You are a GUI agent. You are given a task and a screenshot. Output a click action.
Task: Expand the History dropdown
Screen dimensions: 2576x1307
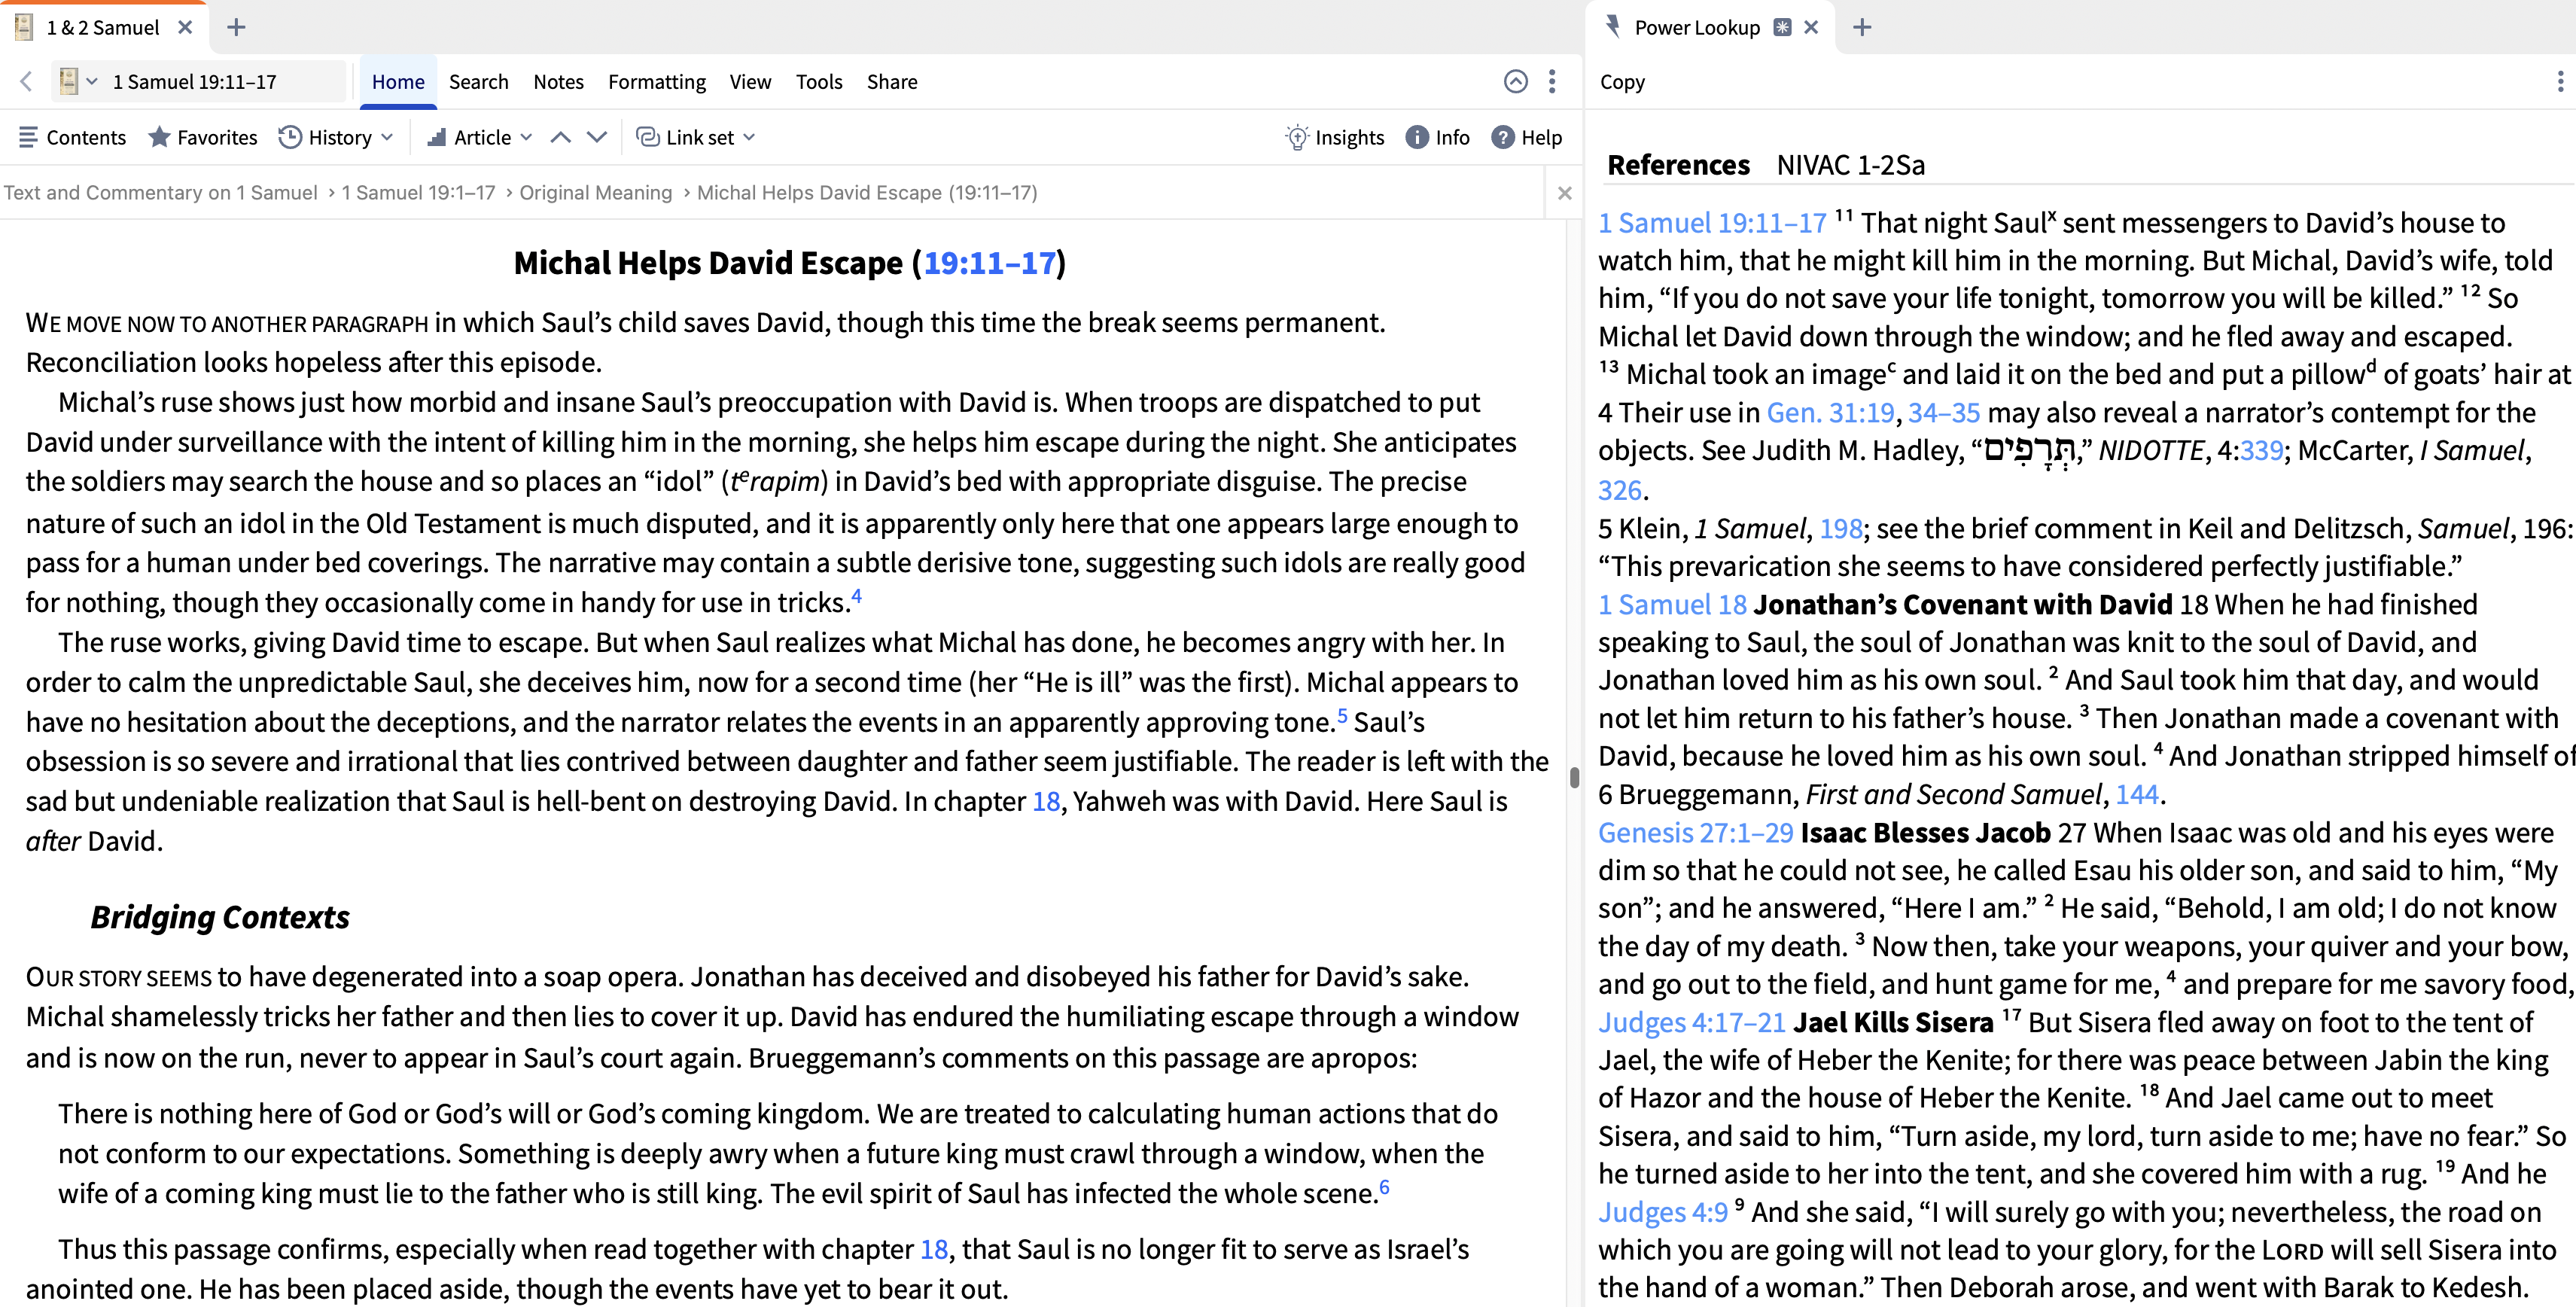(387, 137)
